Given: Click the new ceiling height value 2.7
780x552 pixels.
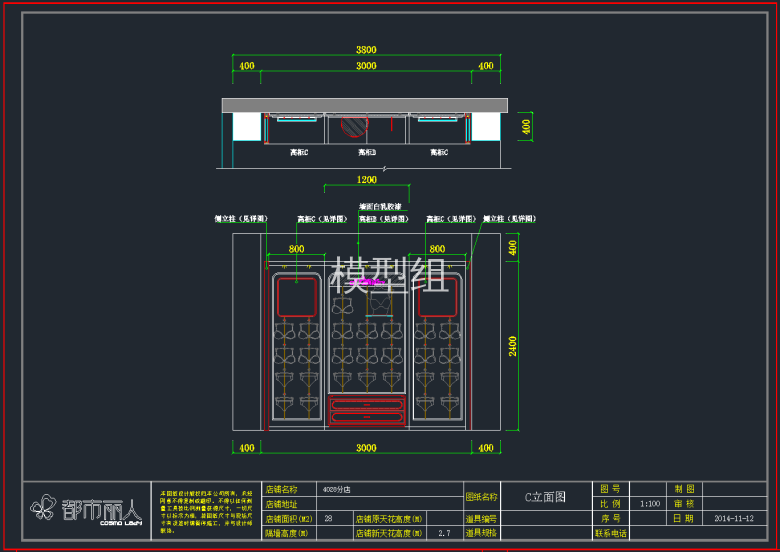Looking at the screenshot, I should tap(444, 534).
